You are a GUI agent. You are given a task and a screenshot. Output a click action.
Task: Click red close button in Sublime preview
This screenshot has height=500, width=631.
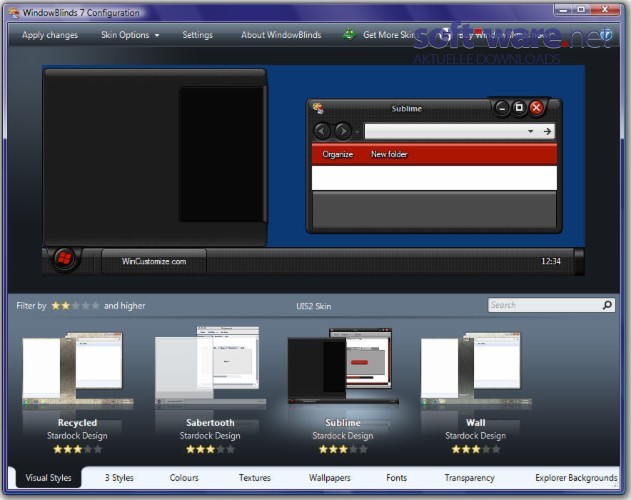(x=536, y=107)
